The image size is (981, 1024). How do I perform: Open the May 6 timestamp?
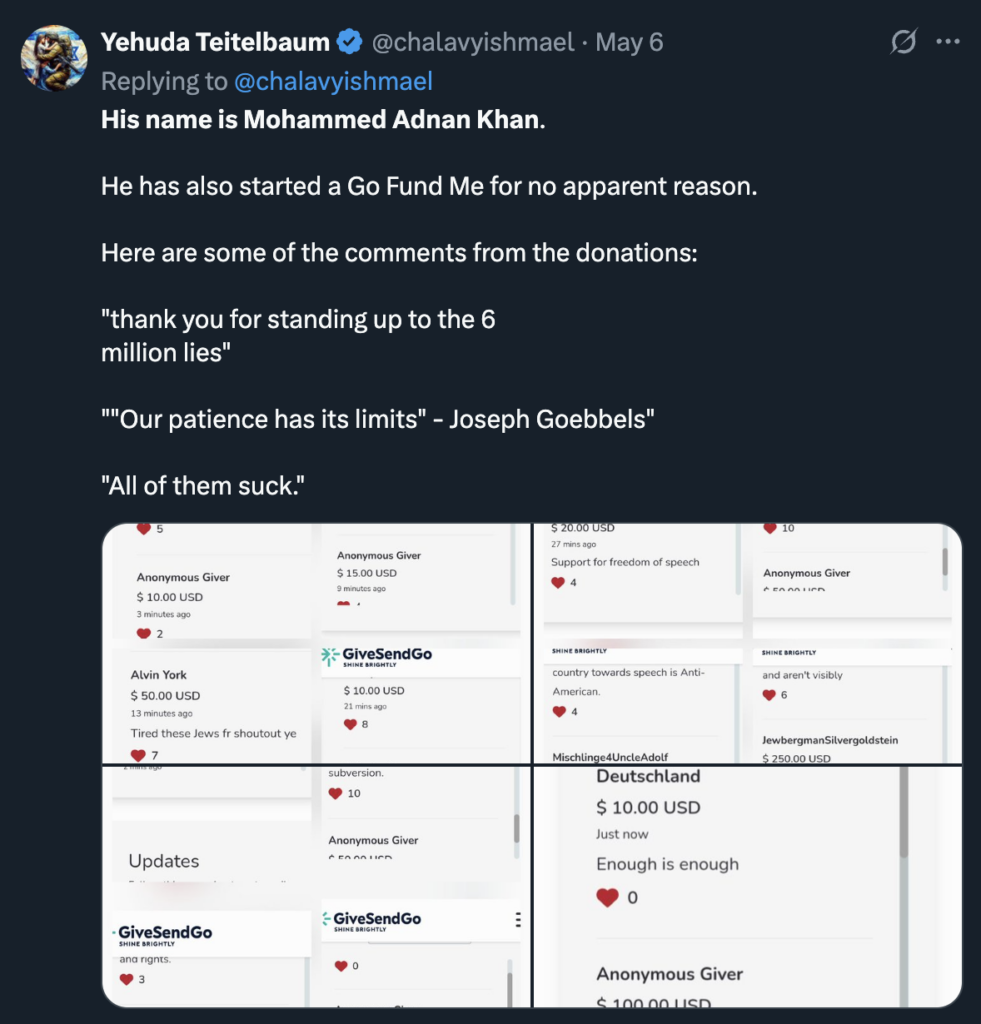click(629, 42)
